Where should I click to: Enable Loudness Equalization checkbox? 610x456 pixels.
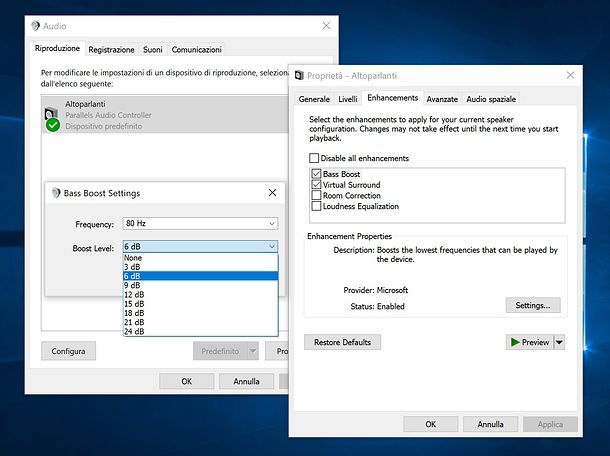[x=316, y=206]
